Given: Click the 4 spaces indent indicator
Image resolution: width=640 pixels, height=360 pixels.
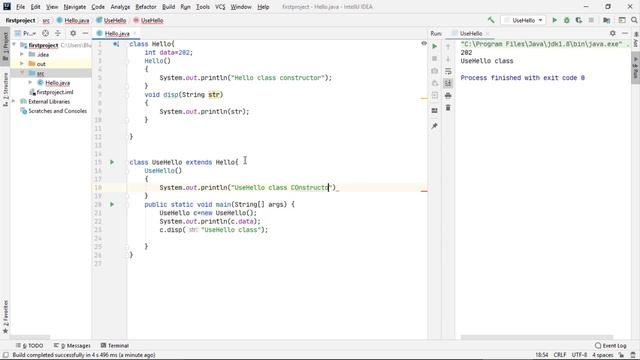Looking at the screenshot, I should pyautogui.click(x=603, y=355).
